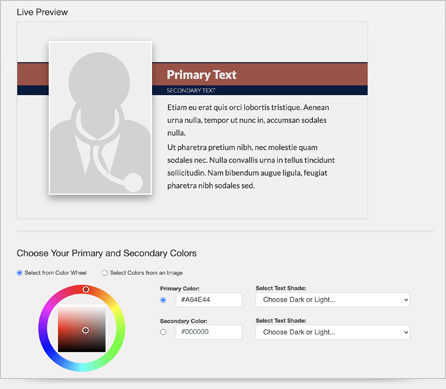
Task: Select the 'Select from Color Wheel' radio option
Action: 20,273
